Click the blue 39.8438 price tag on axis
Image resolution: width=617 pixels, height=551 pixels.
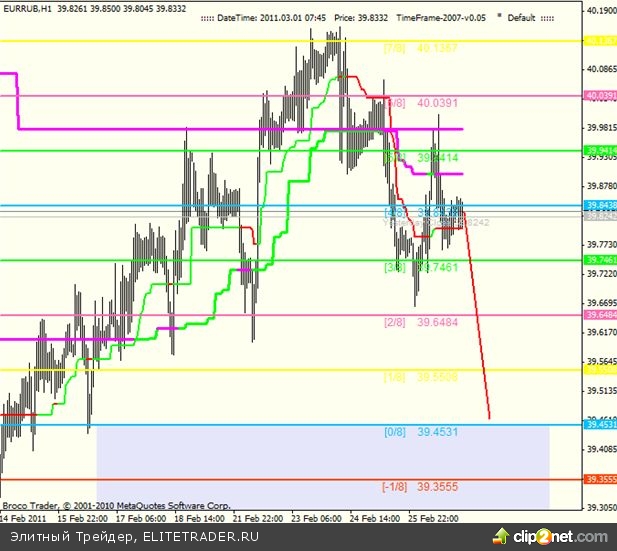(601, 205)
